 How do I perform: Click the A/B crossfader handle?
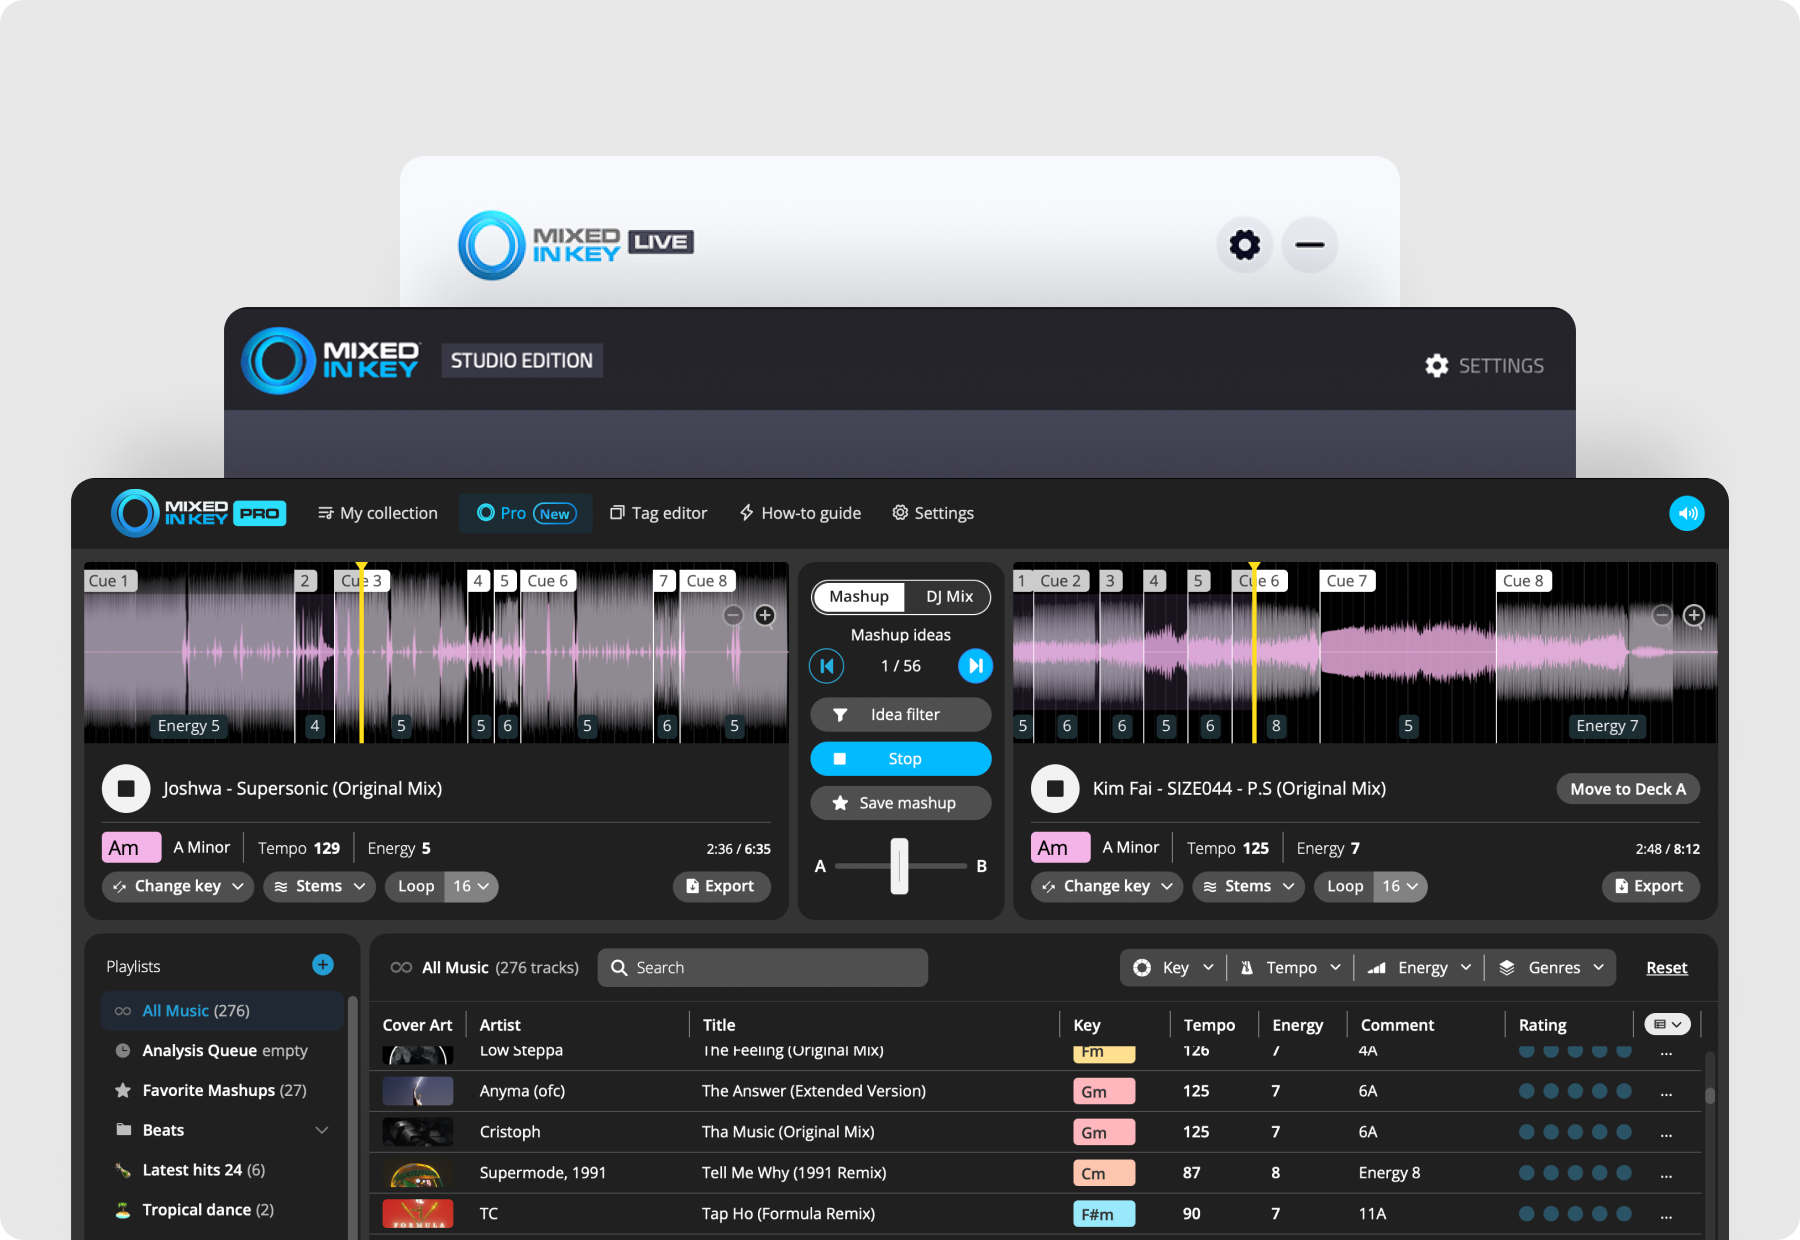click(900, 866)
